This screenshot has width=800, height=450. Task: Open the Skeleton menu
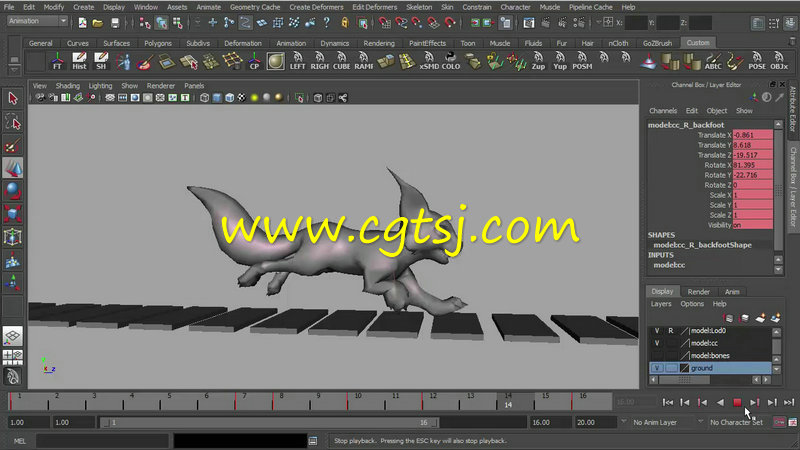419,7
